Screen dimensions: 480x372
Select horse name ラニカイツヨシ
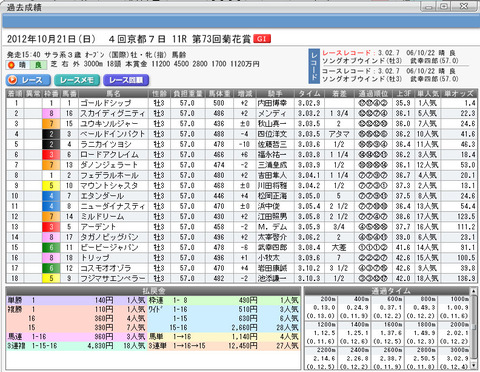[106, 145]
